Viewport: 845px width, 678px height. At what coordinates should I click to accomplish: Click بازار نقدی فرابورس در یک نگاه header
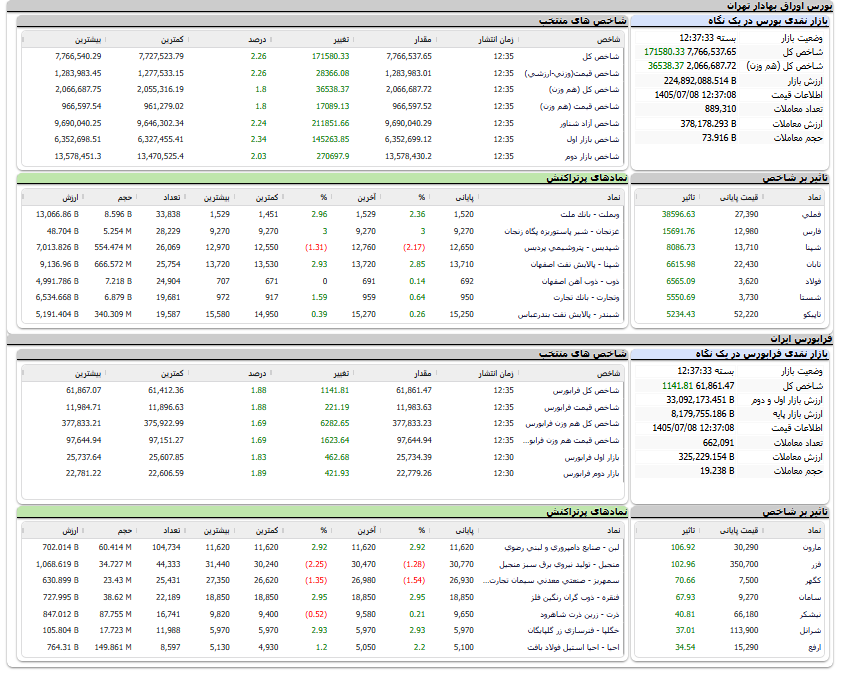click(761, 354)
